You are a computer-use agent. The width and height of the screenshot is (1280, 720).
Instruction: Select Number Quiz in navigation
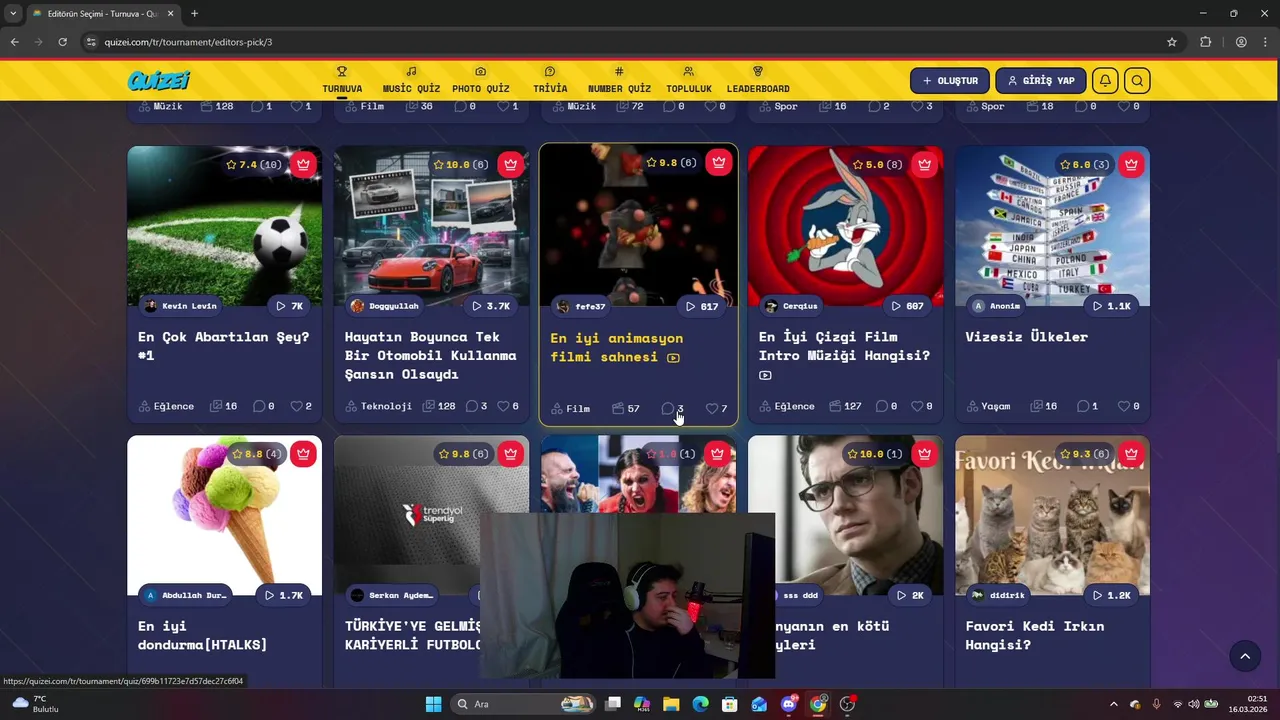click(x=619, y=80)
